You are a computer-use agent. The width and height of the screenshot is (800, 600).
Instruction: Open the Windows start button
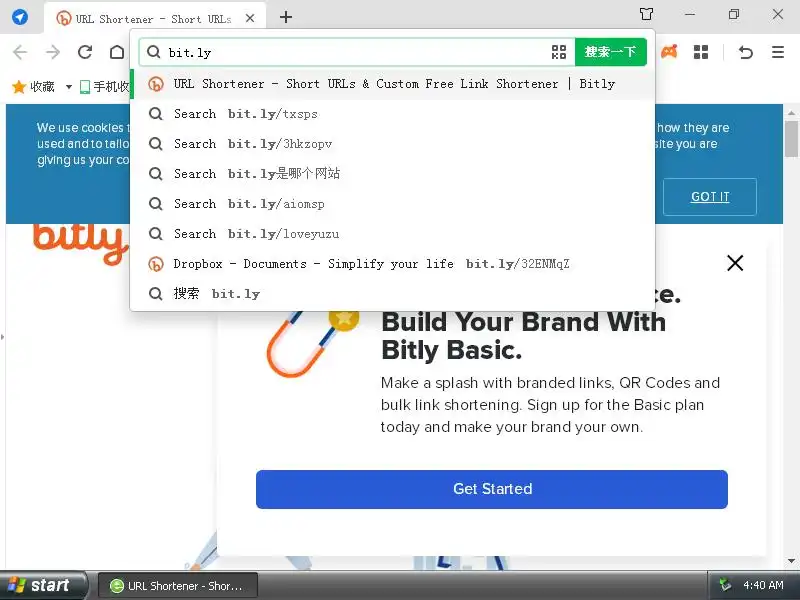click(43, 585)
